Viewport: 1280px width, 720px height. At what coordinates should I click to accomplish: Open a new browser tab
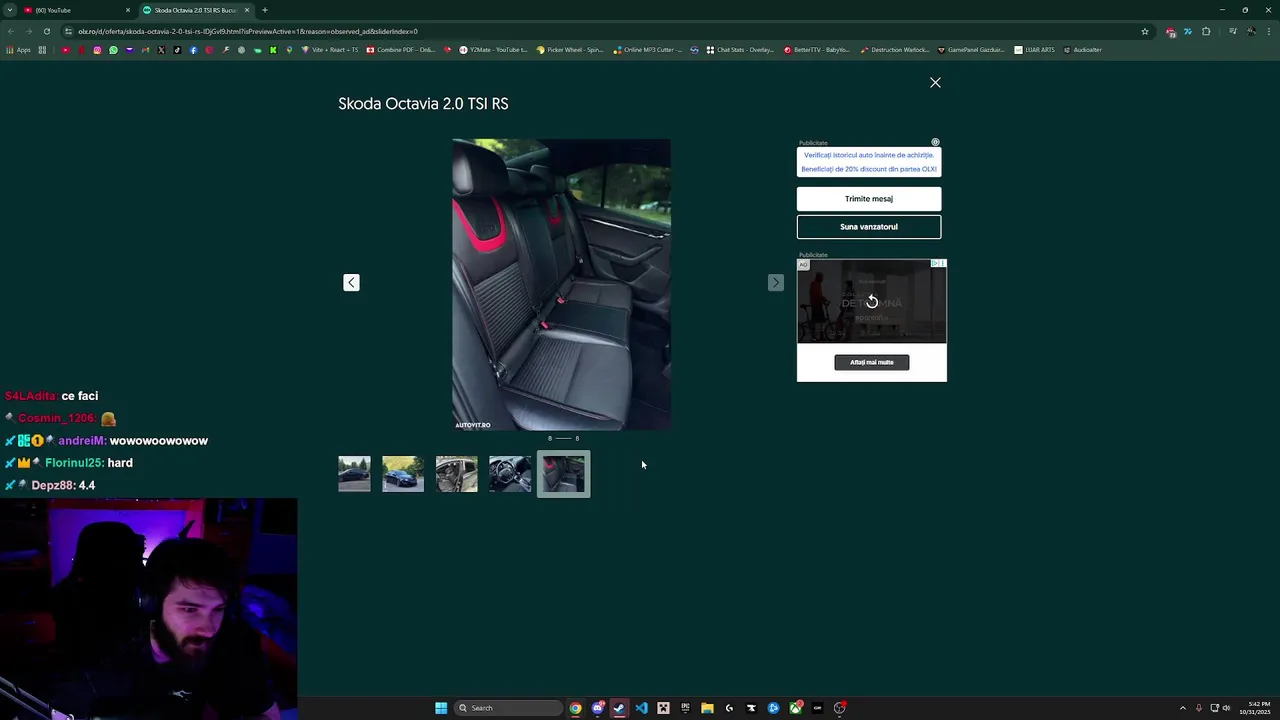pos(265,10)
